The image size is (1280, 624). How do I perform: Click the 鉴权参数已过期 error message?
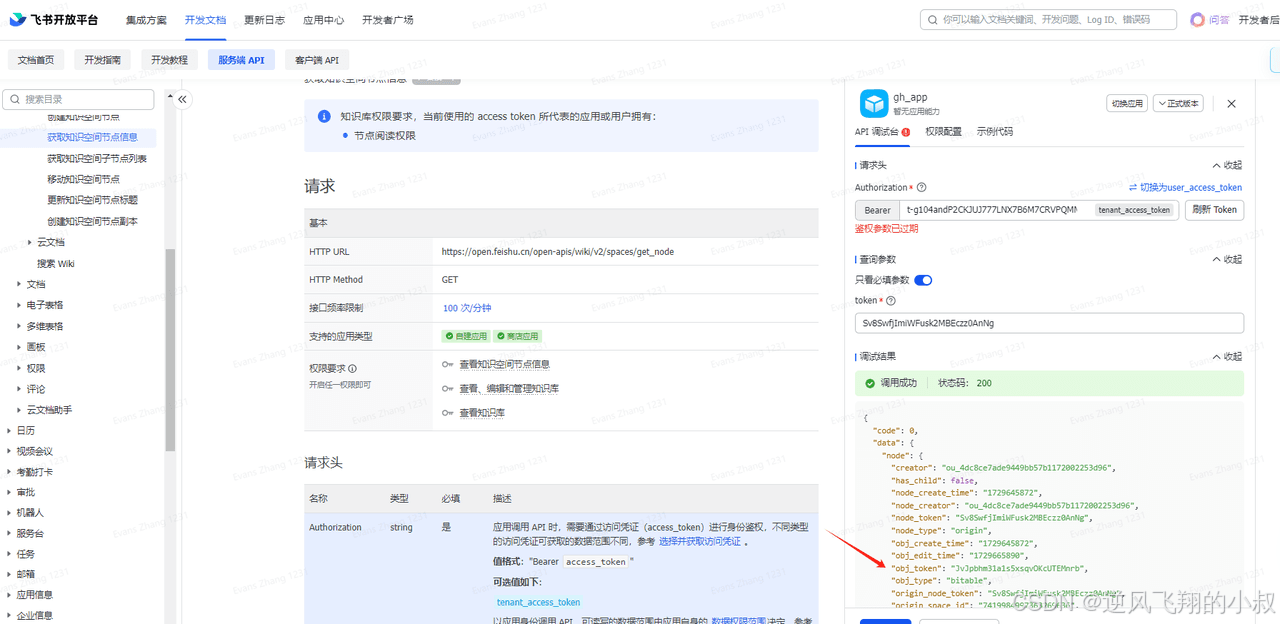pyautogui.click(x=887, y=229)
